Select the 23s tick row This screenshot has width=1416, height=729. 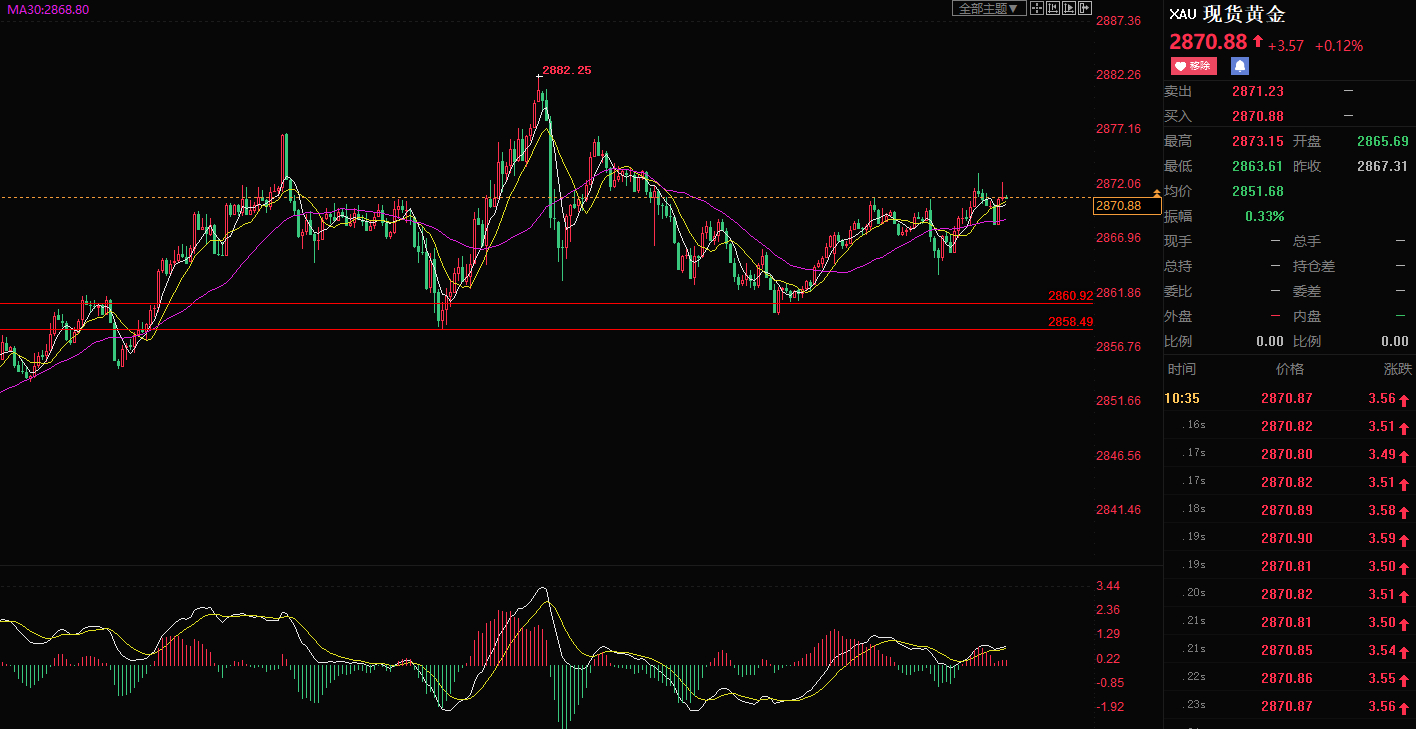[1288, 706]
